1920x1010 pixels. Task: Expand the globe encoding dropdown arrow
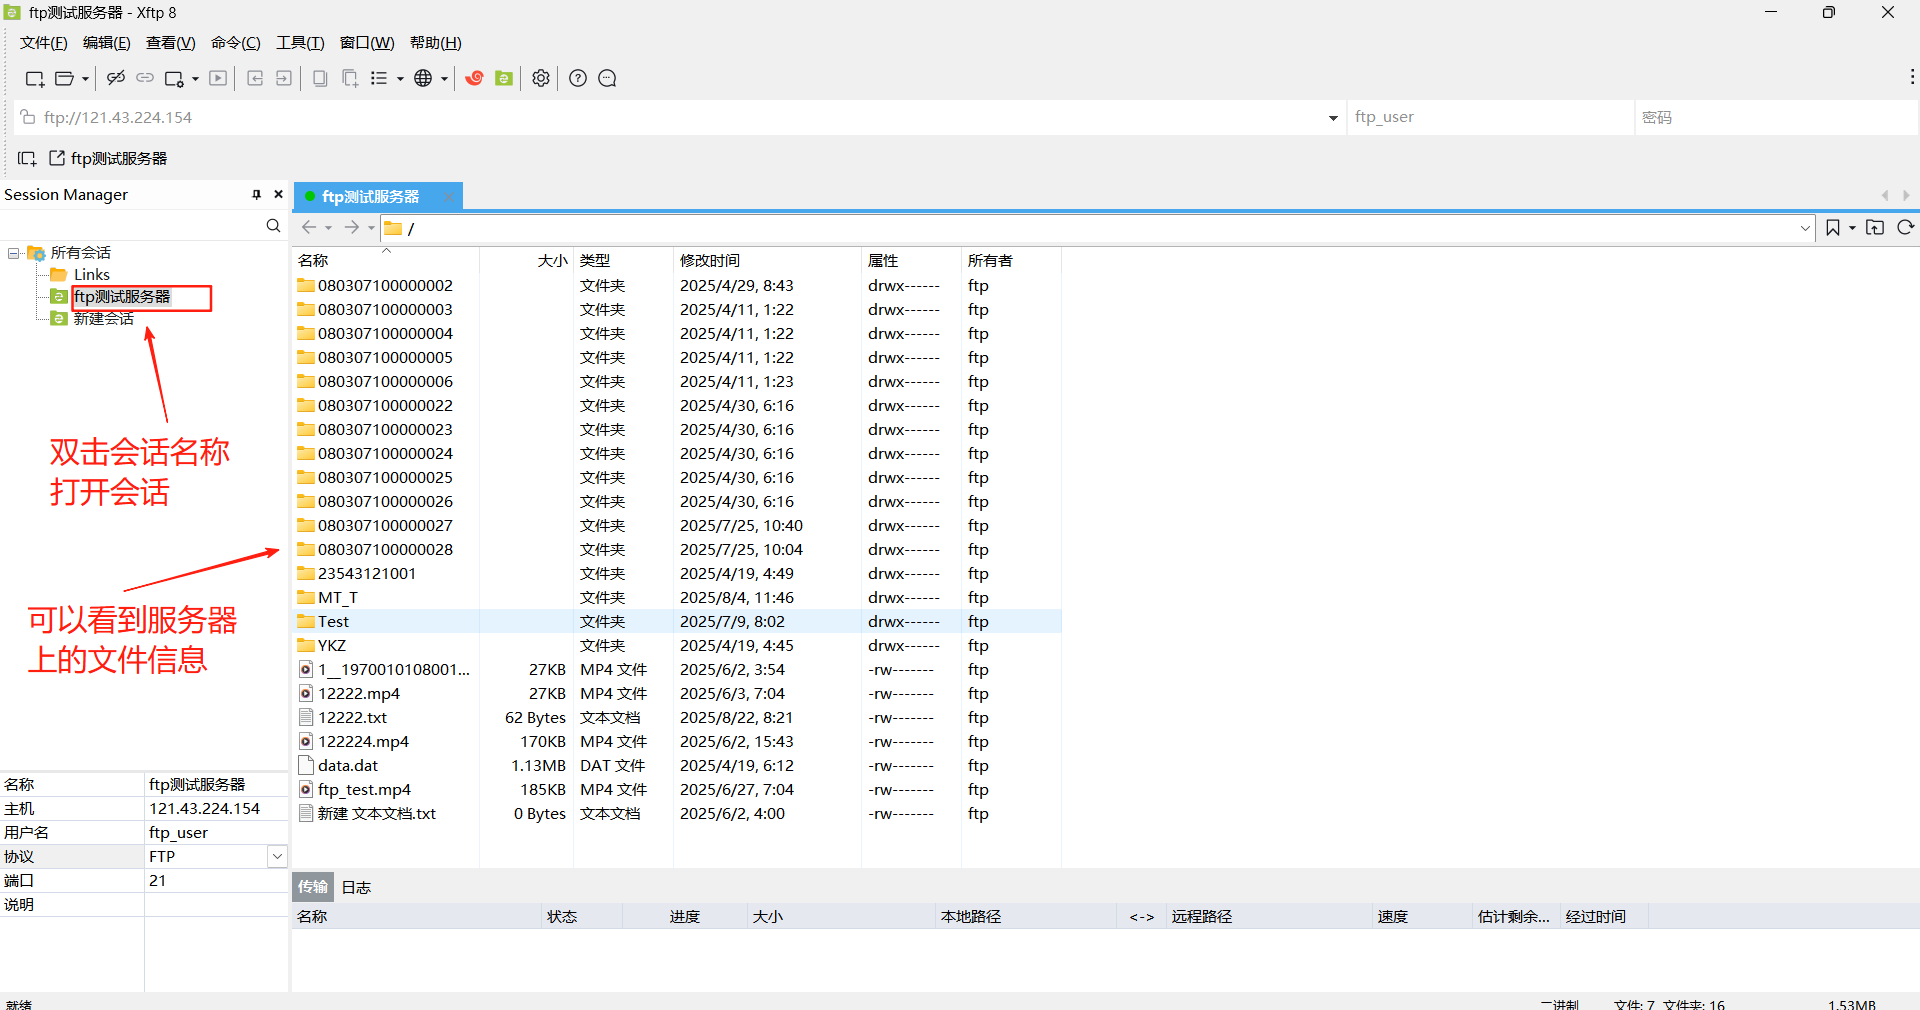click(x=444, y=79)
